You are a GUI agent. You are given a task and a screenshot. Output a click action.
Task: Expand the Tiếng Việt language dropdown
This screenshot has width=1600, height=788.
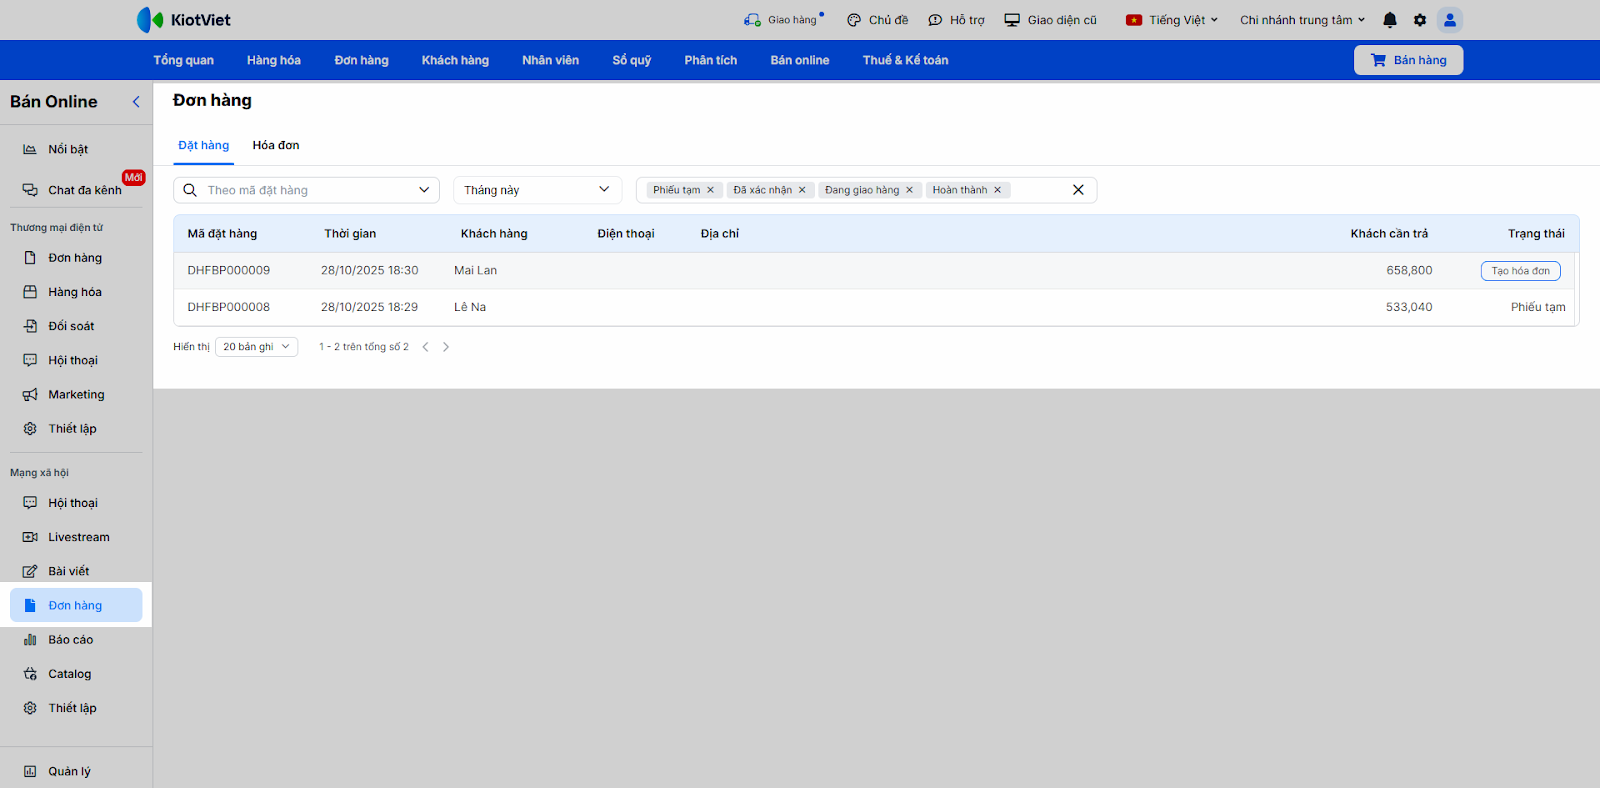pyautogui.click(x=1172, y=20)
